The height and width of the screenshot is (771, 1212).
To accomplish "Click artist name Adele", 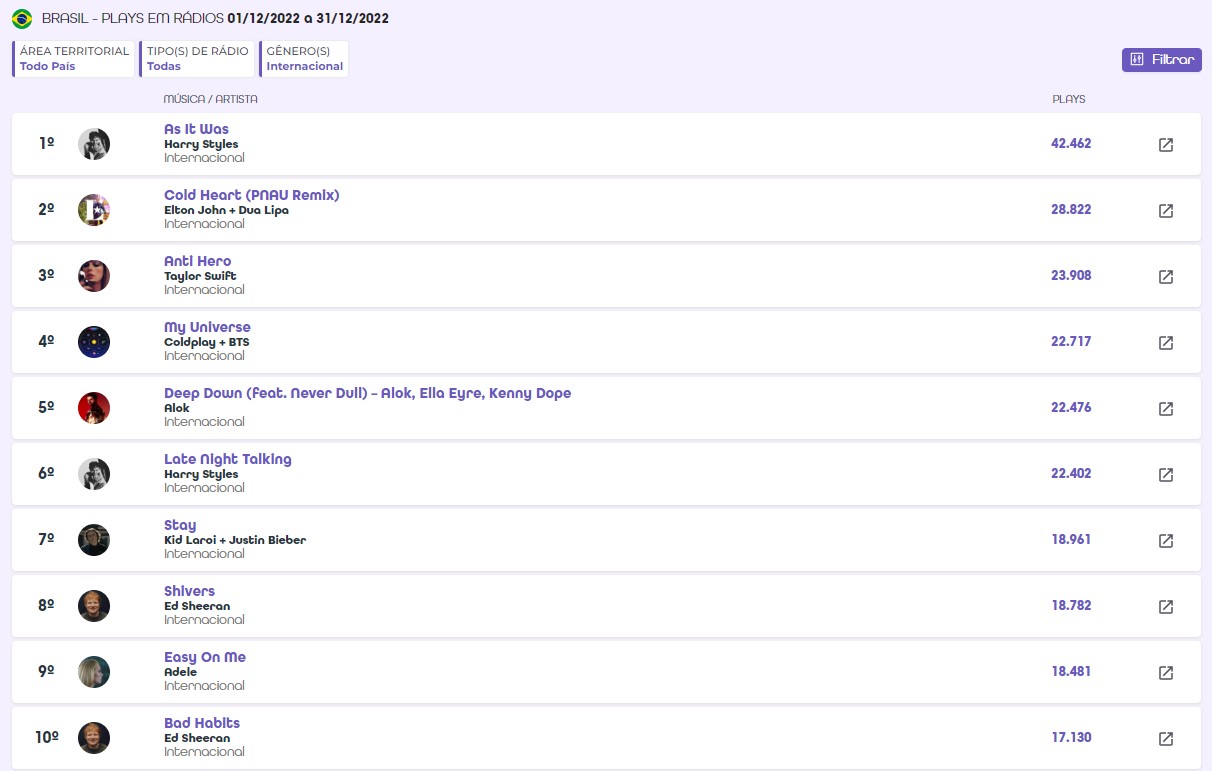I will [181, 672].
